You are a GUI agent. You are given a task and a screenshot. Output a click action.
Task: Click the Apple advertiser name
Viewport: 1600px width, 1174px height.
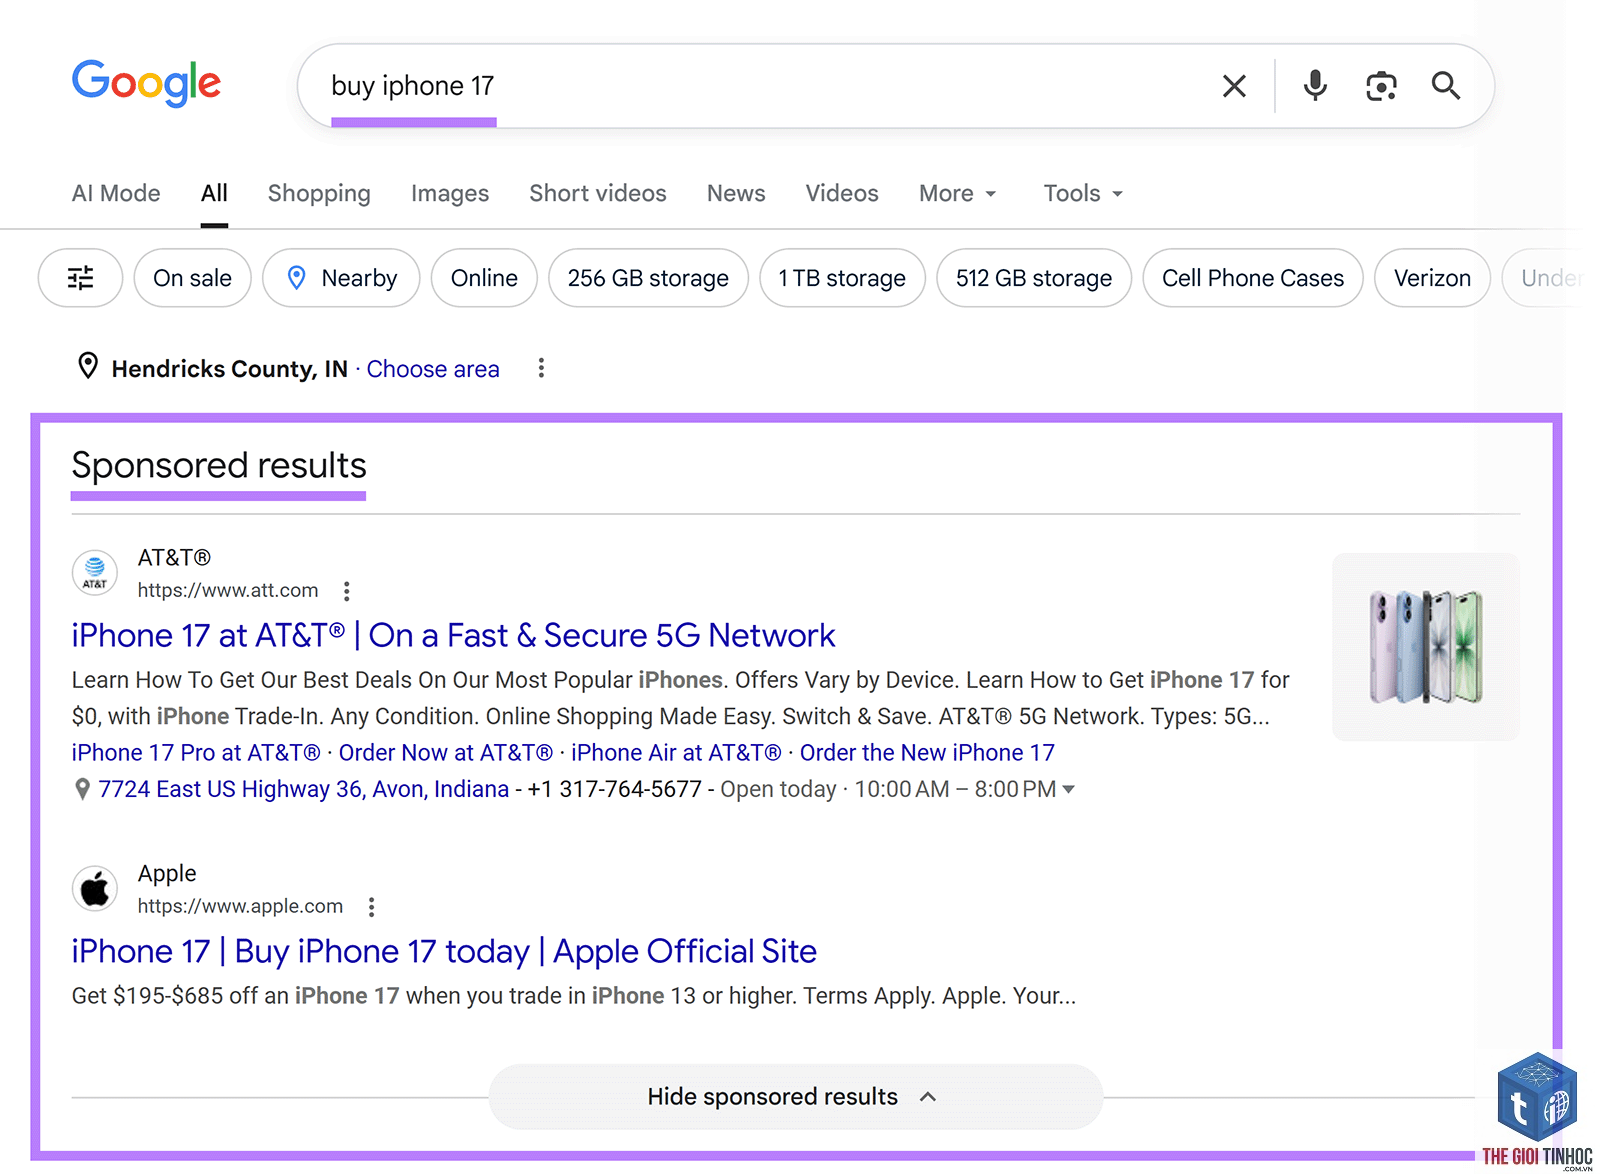(167, 874)
